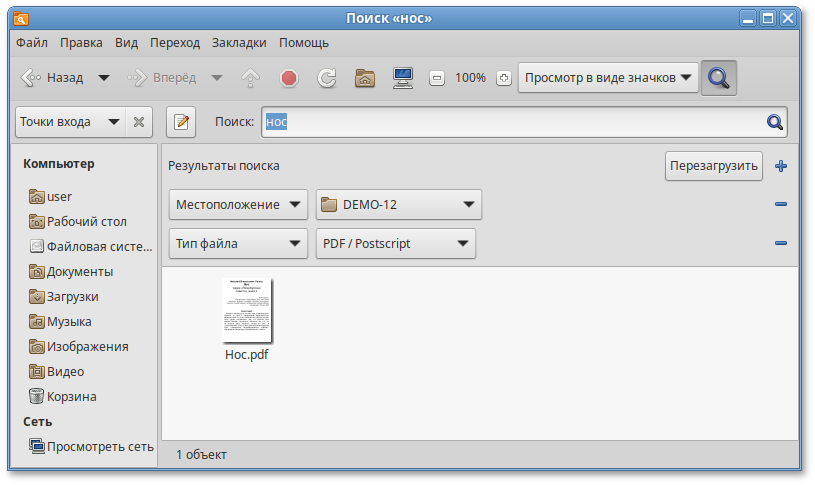The height and width of the screenshot is (485, 815).
Task: Close the sidebar with the X button
Action: click(x=139, y=122)
